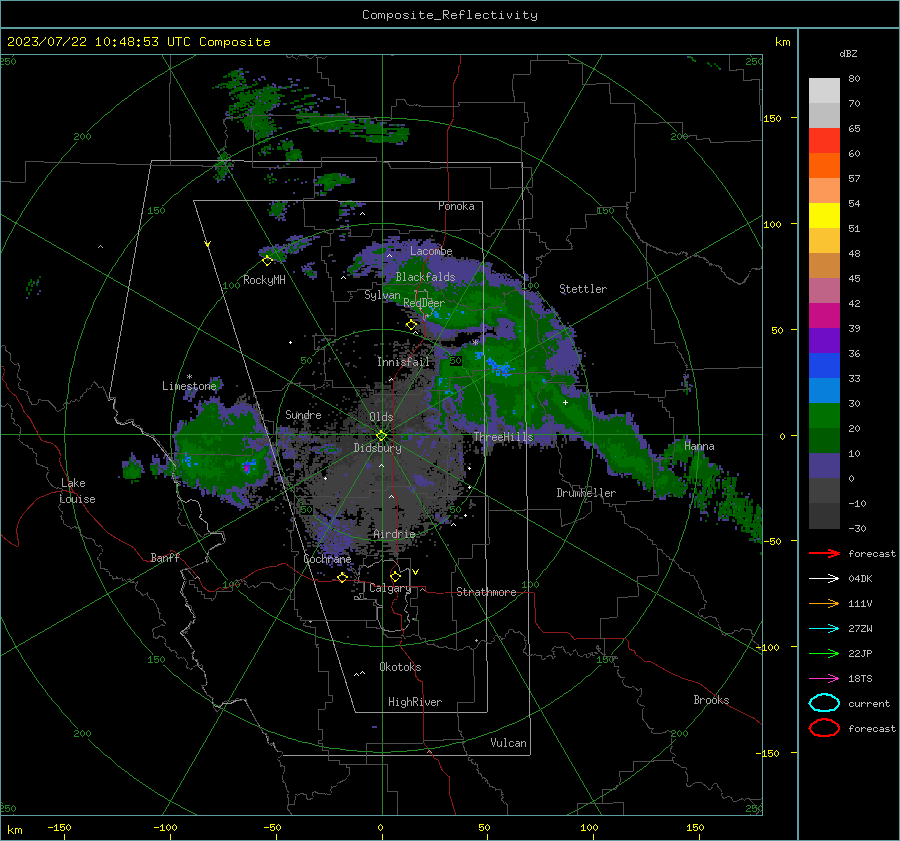Click the ThreeHills label
Image resolution: width=900 pixels, height=841 pixels.
[x=503, y=437]
